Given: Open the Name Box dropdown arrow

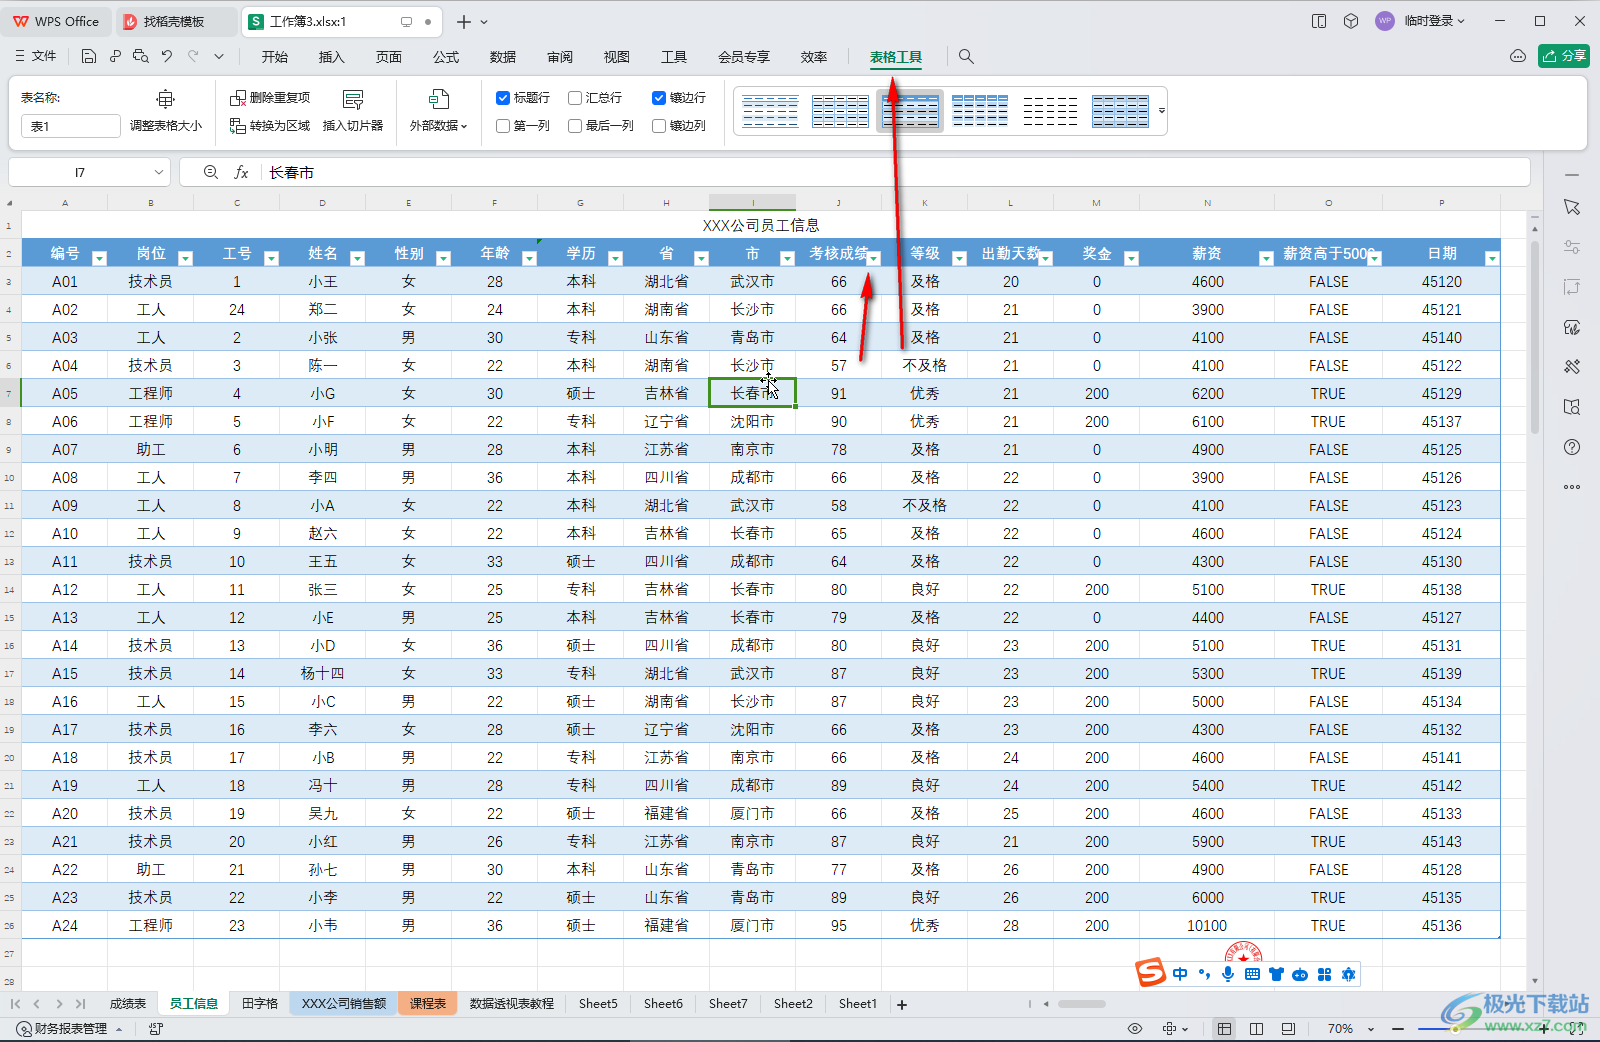Looking at the screenshot, I should [x=158, y=172].
